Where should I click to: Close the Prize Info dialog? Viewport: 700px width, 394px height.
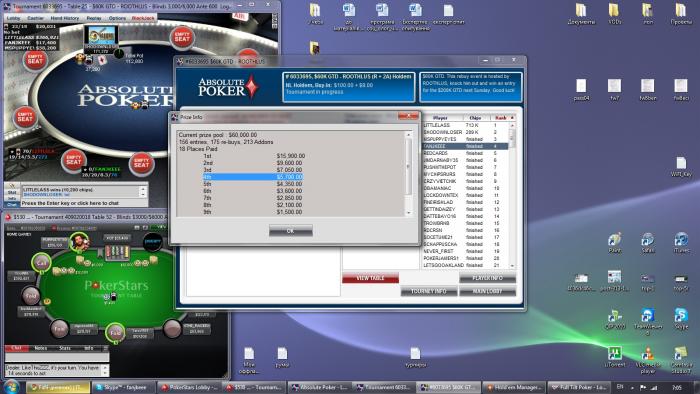pos(408,116)
